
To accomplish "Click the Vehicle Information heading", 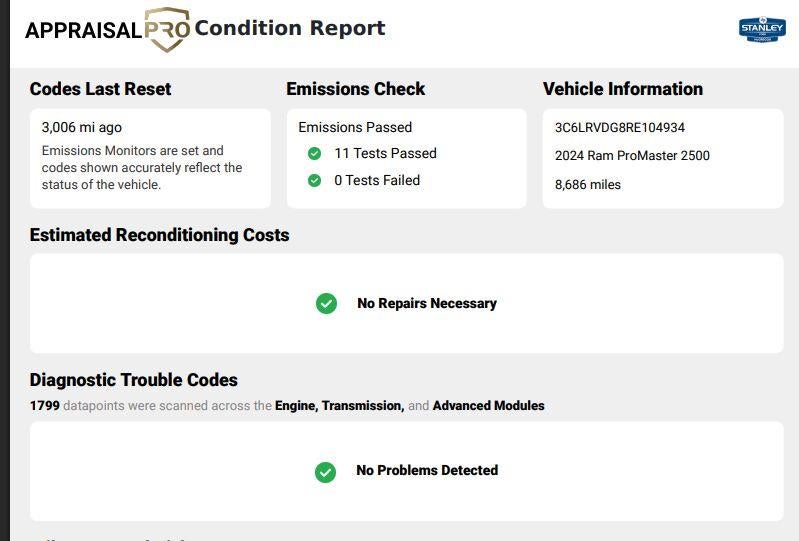I will [x=623, y=89].
